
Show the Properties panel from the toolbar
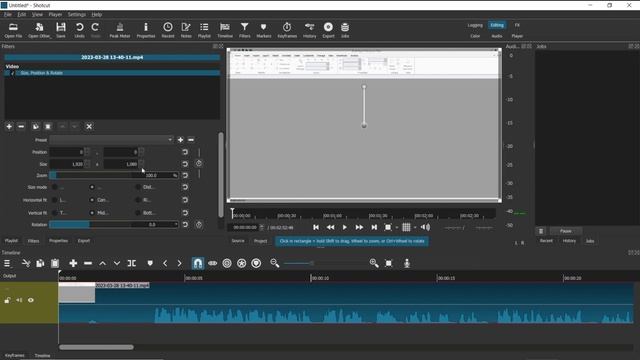pos(146,30)
